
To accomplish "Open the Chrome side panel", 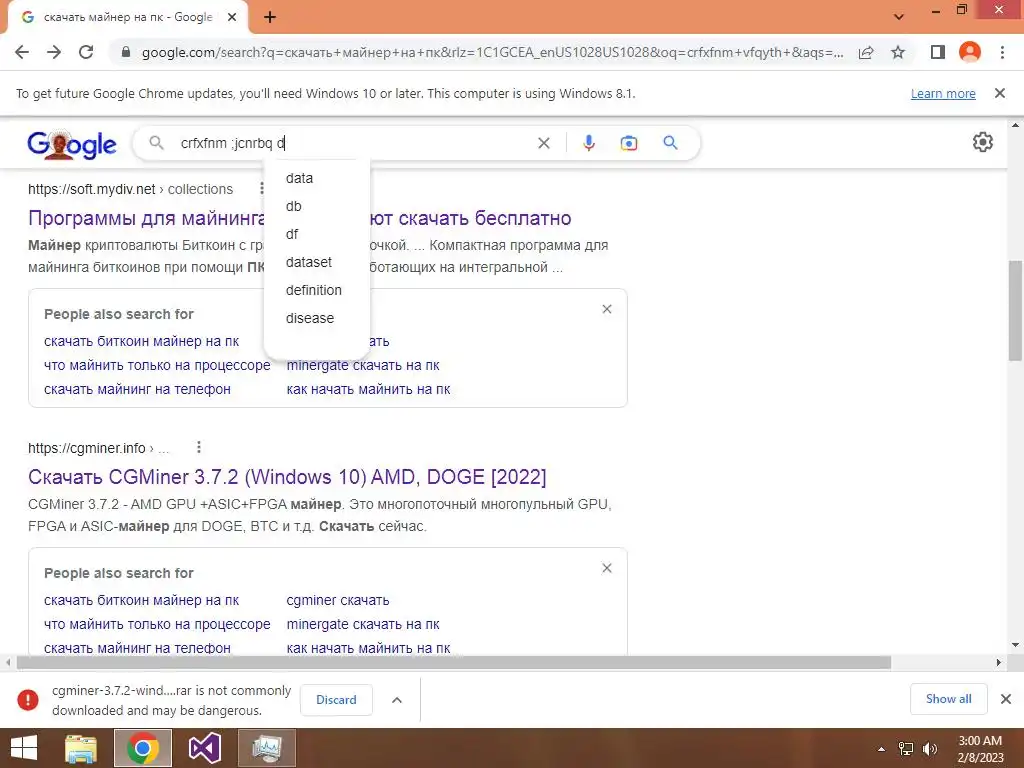I will 938,52.
